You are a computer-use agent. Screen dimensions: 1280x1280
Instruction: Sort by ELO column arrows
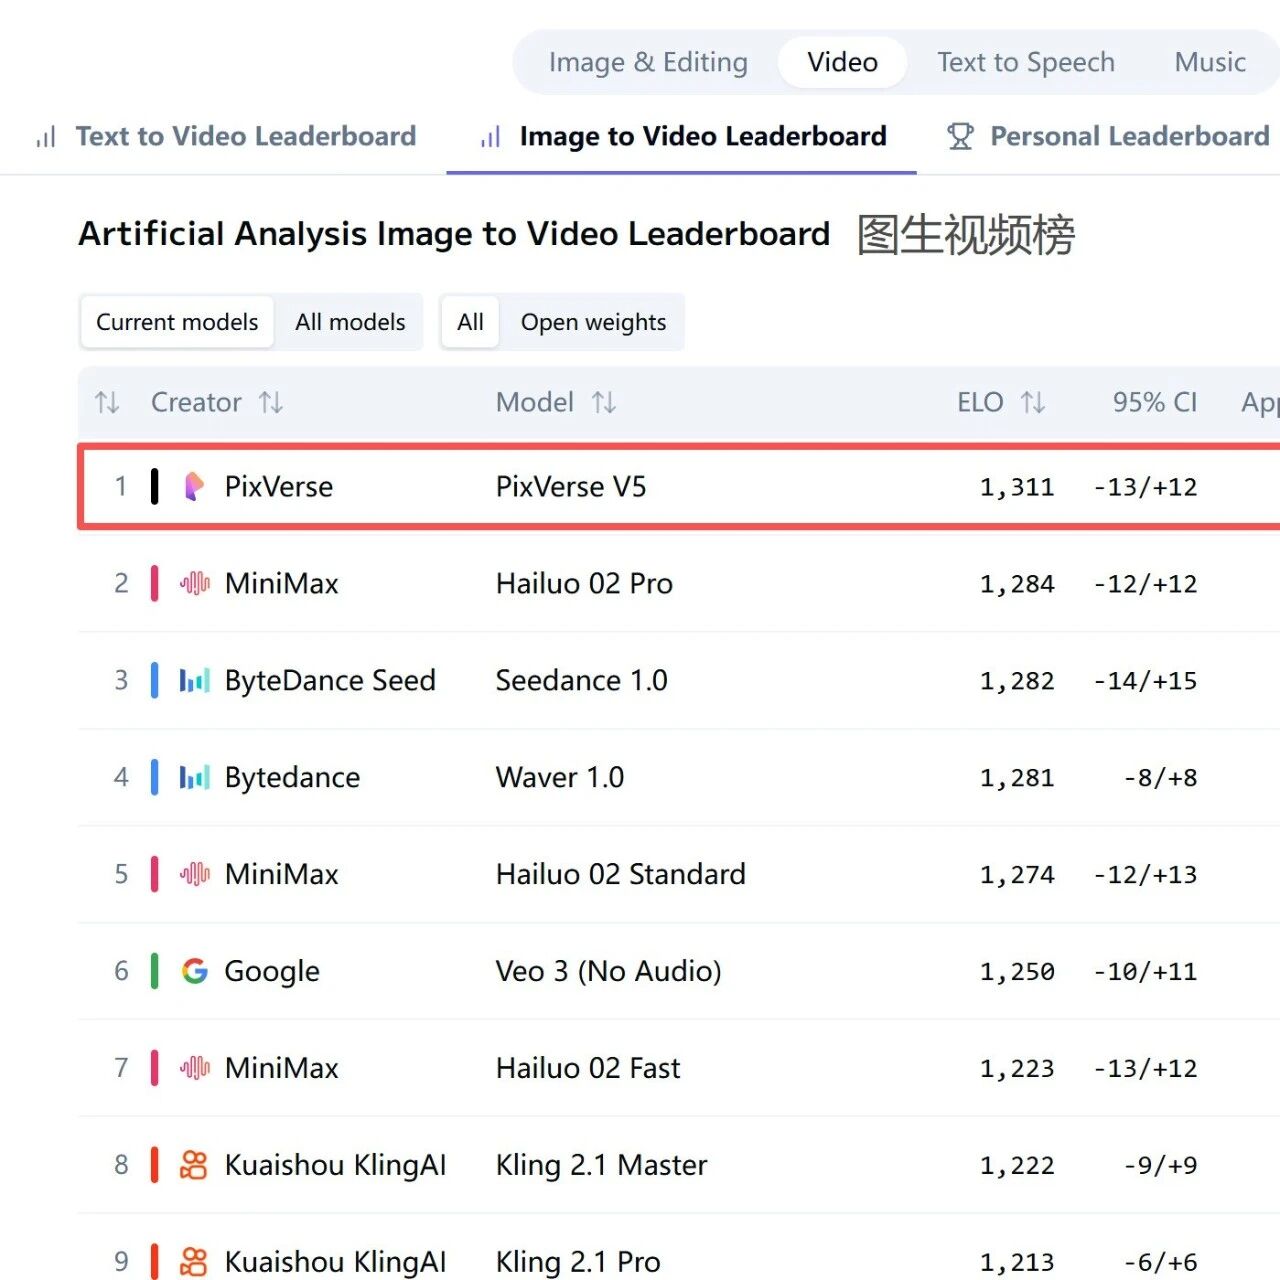1033,402
